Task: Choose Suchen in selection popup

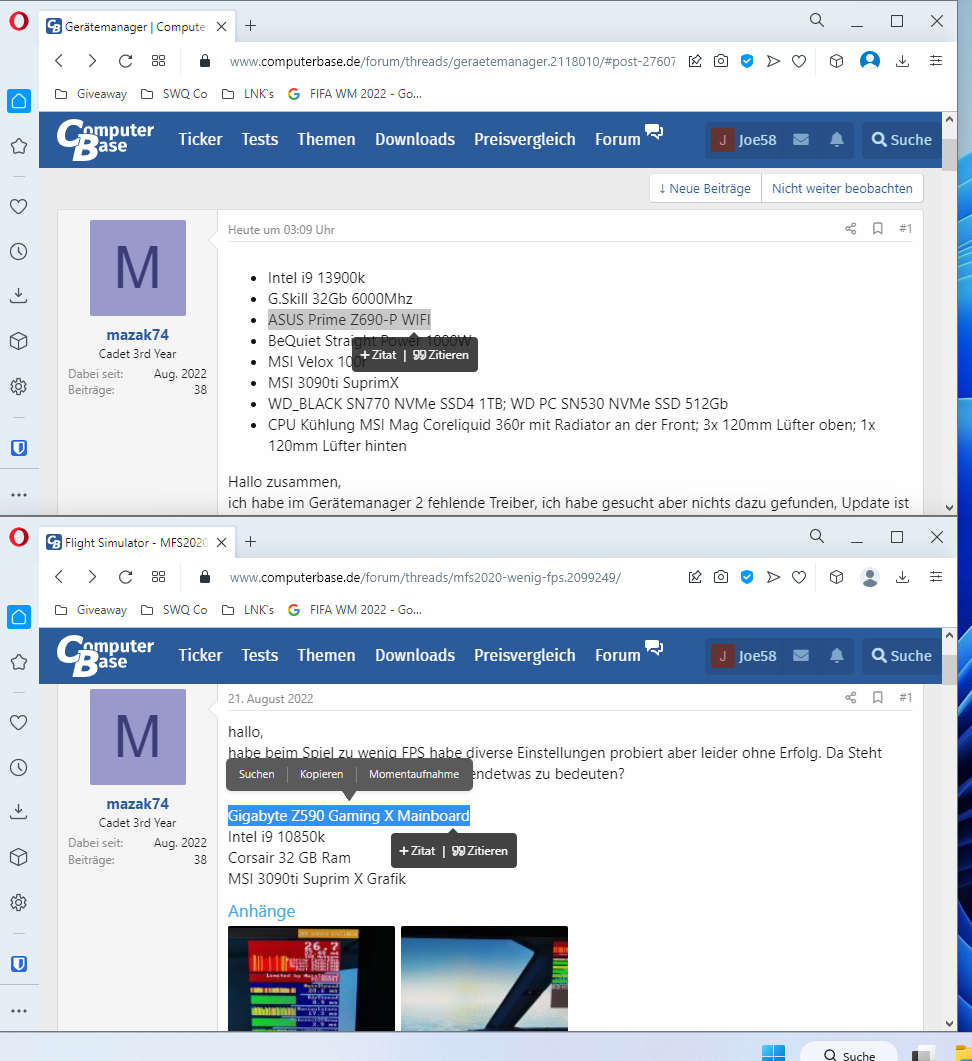Action: click(257, 774)
